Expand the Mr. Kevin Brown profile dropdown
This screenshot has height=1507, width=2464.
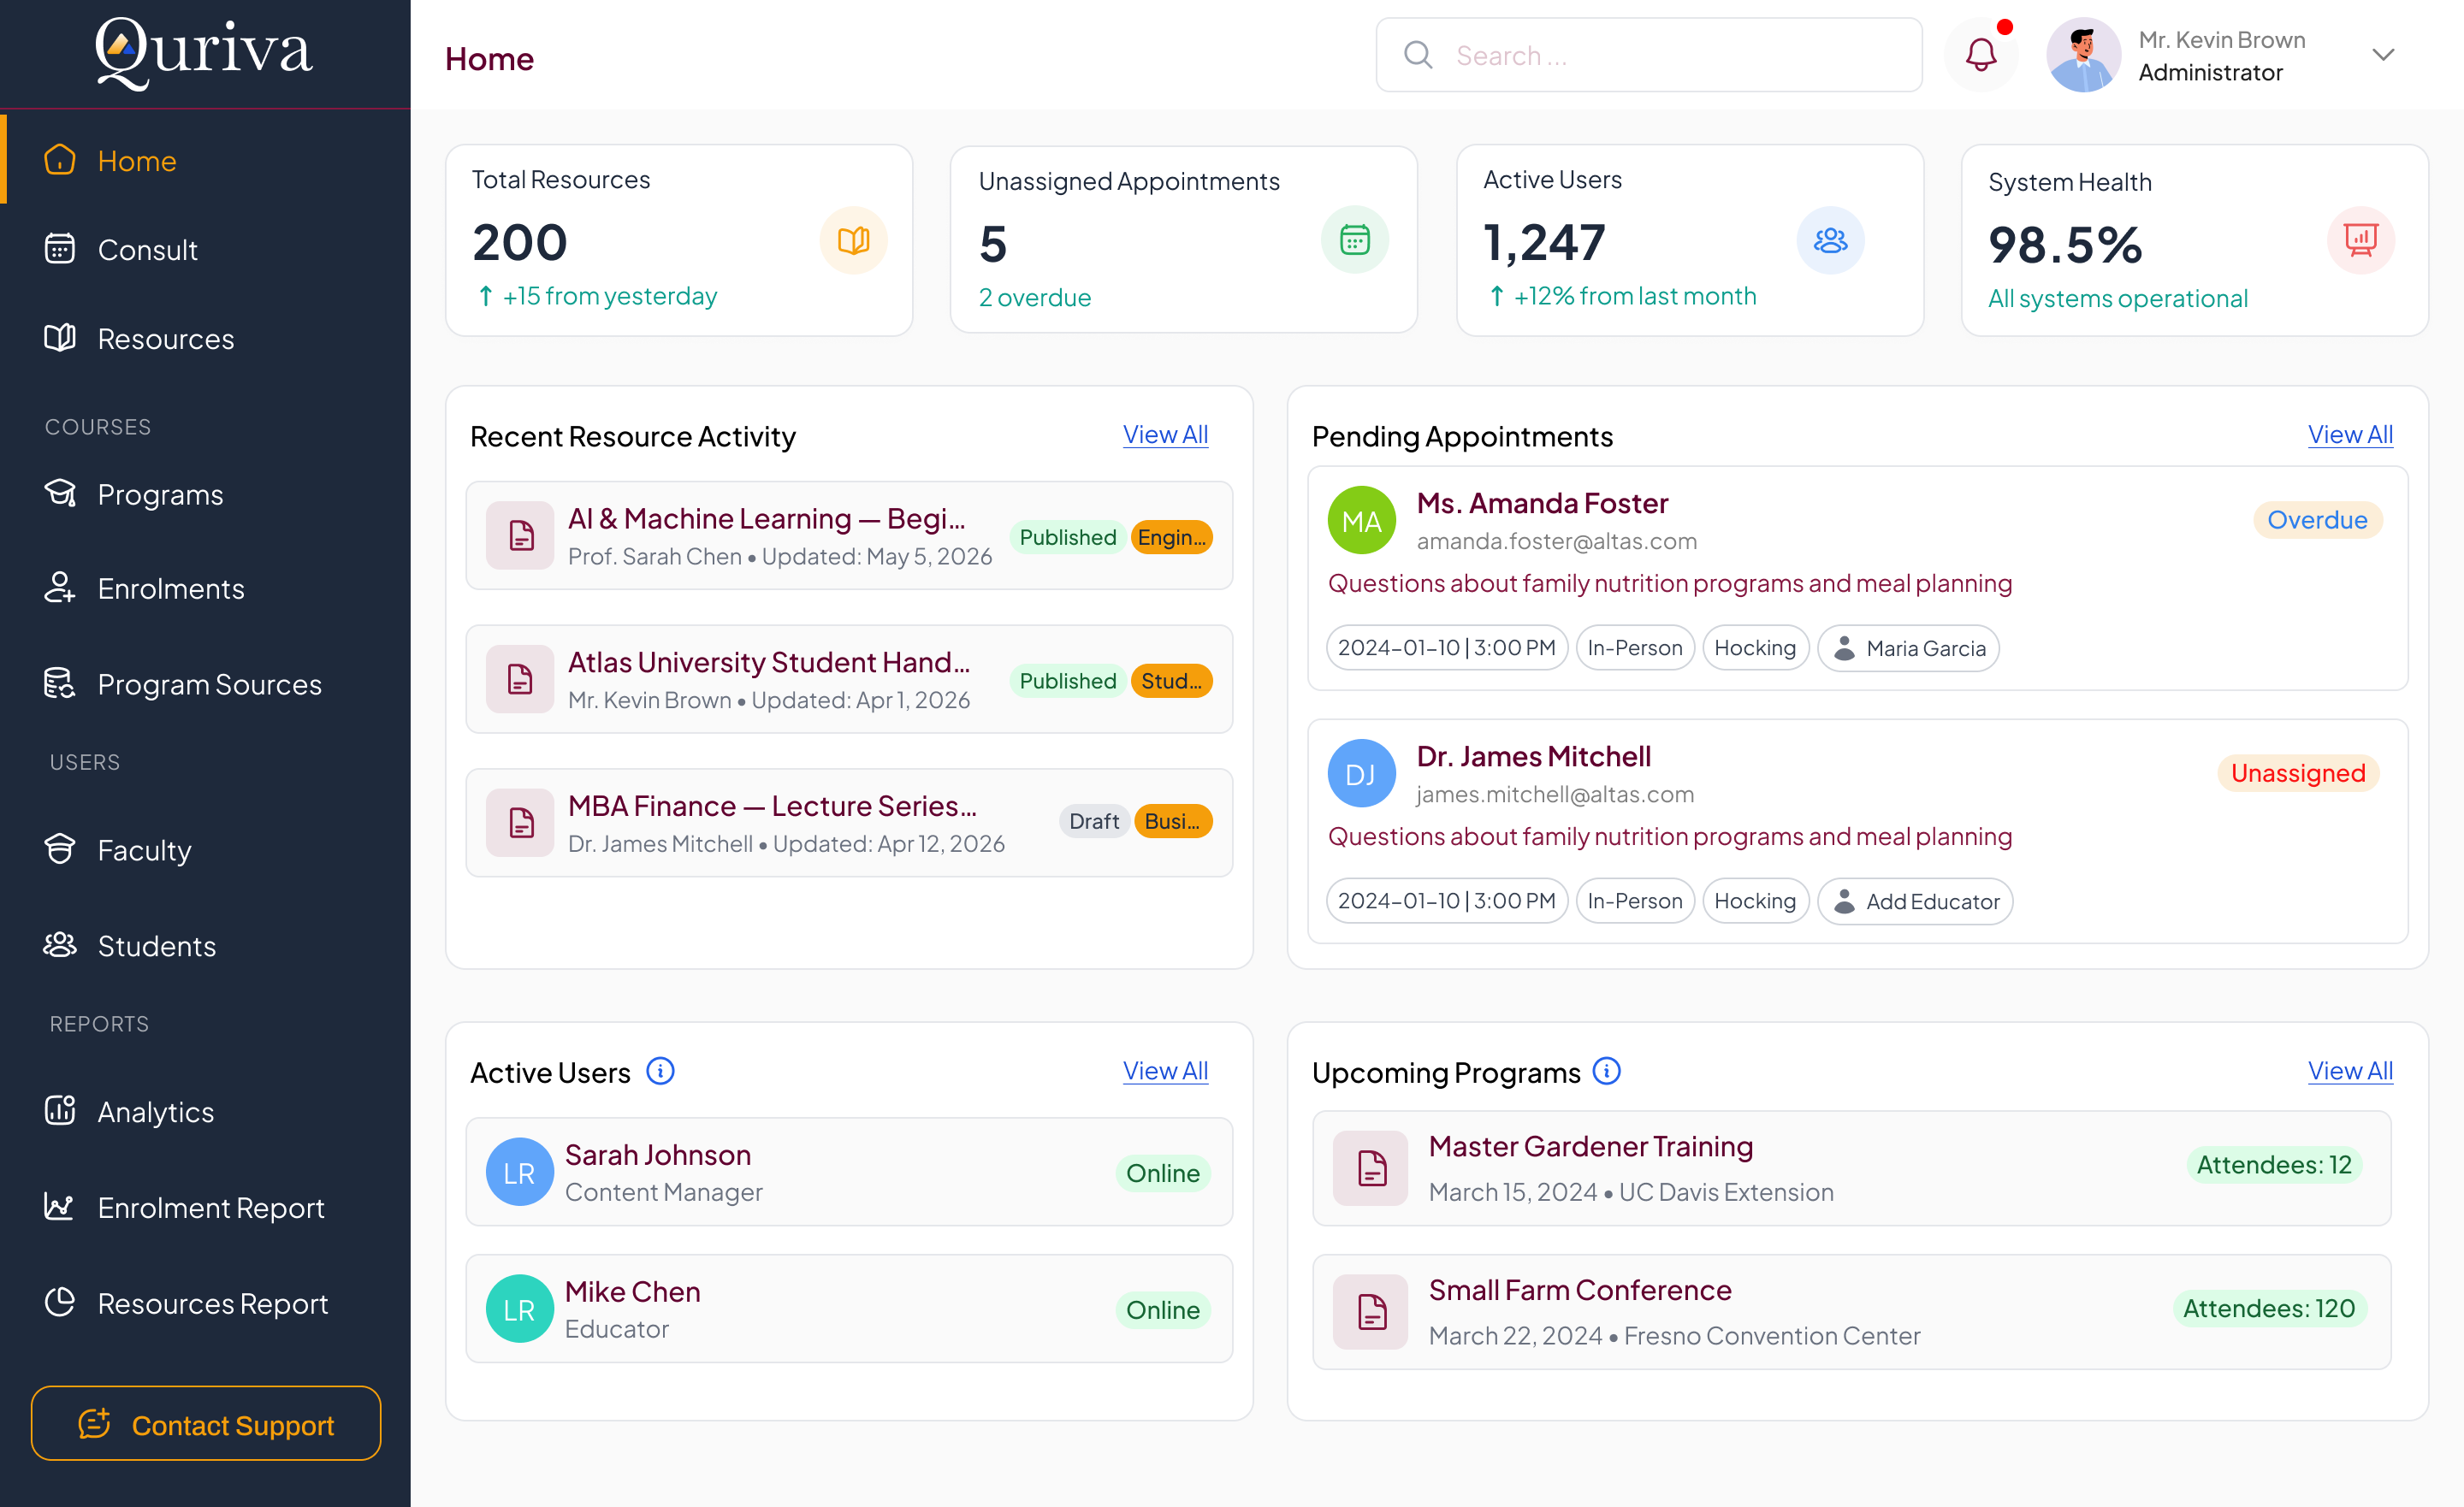pos(2383,55)
